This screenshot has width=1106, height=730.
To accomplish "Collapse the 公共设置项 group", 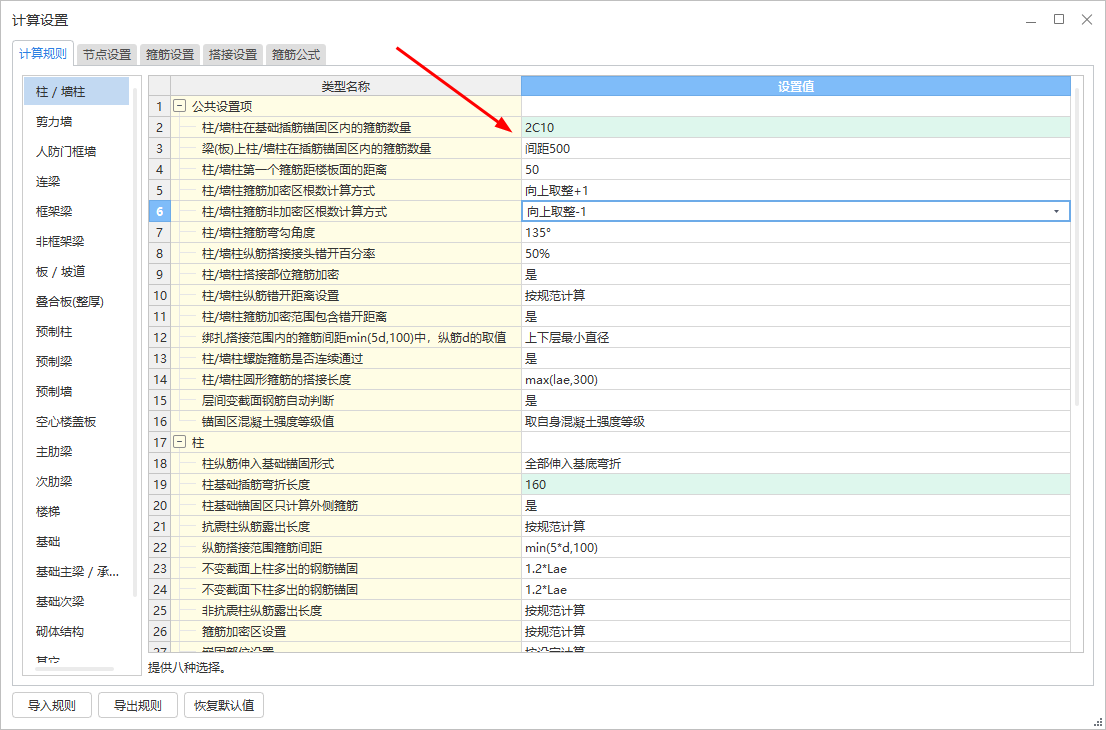I will [x=180, y=107].
